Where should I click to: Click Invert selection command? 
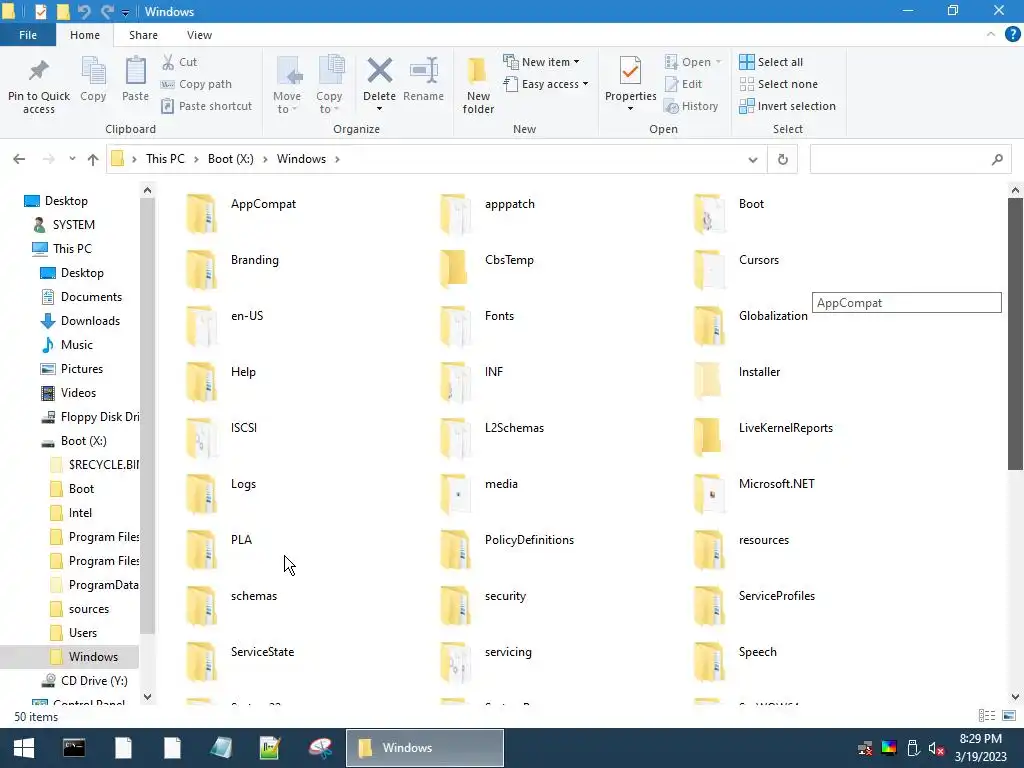pos(787,106)
